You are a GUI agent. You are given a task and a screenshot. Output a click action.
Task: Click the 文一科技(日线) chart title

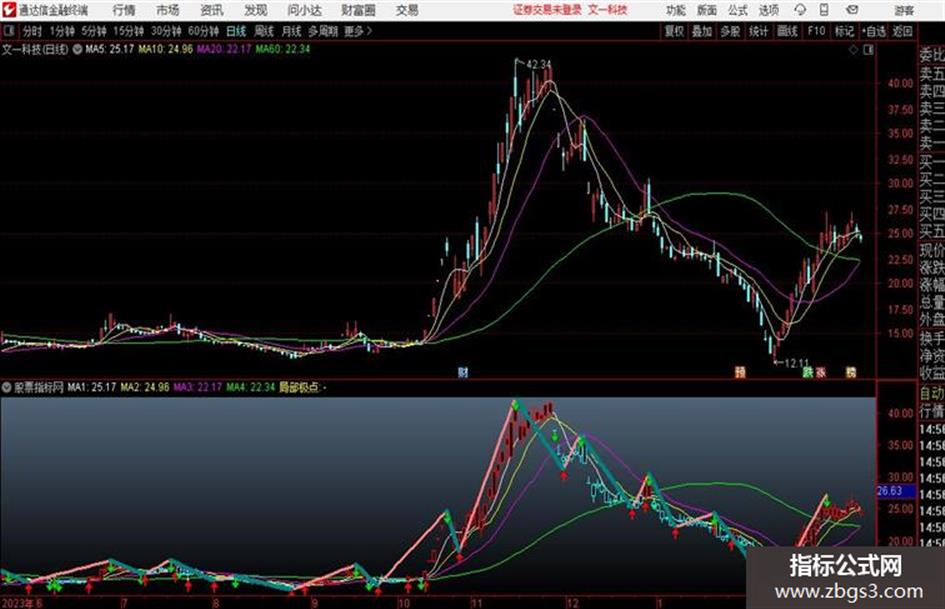click(35, 49)
